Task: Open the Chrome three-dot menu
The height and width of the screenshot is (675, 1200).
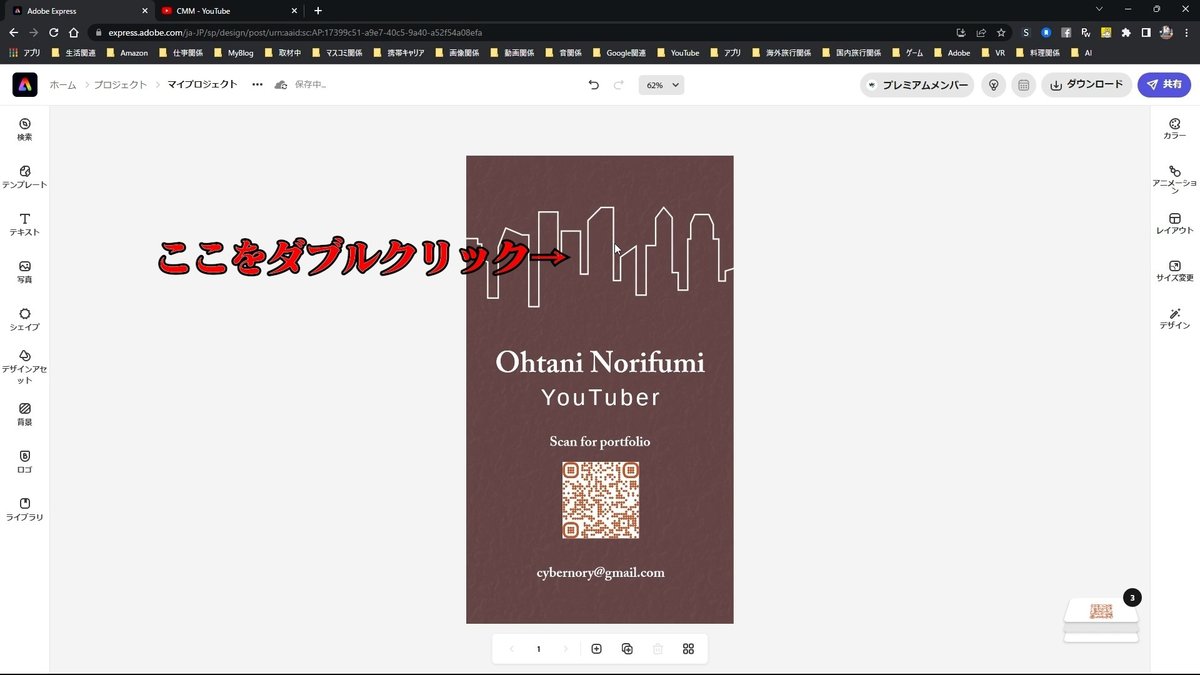Action: [1188, 31]
